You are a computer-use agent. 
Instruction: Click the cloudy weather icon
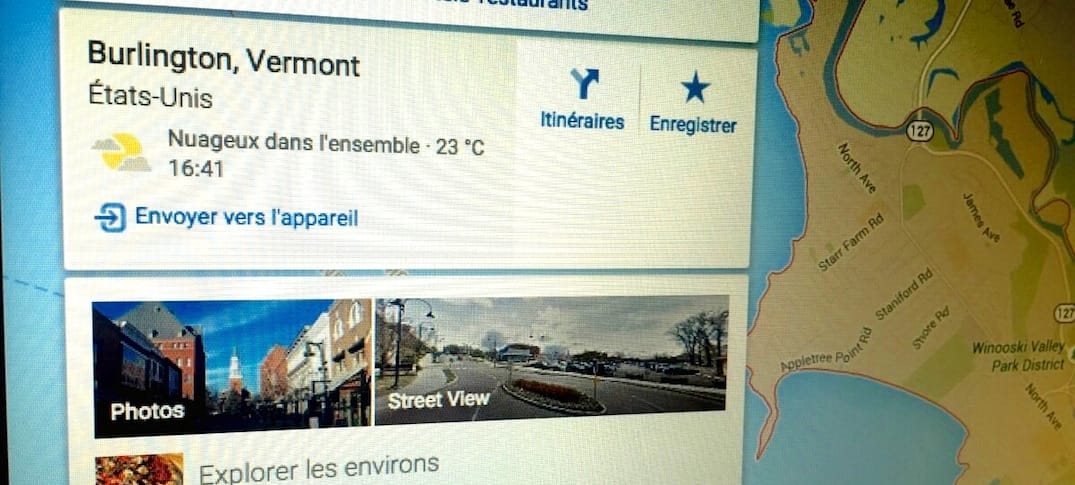[123, 152]
